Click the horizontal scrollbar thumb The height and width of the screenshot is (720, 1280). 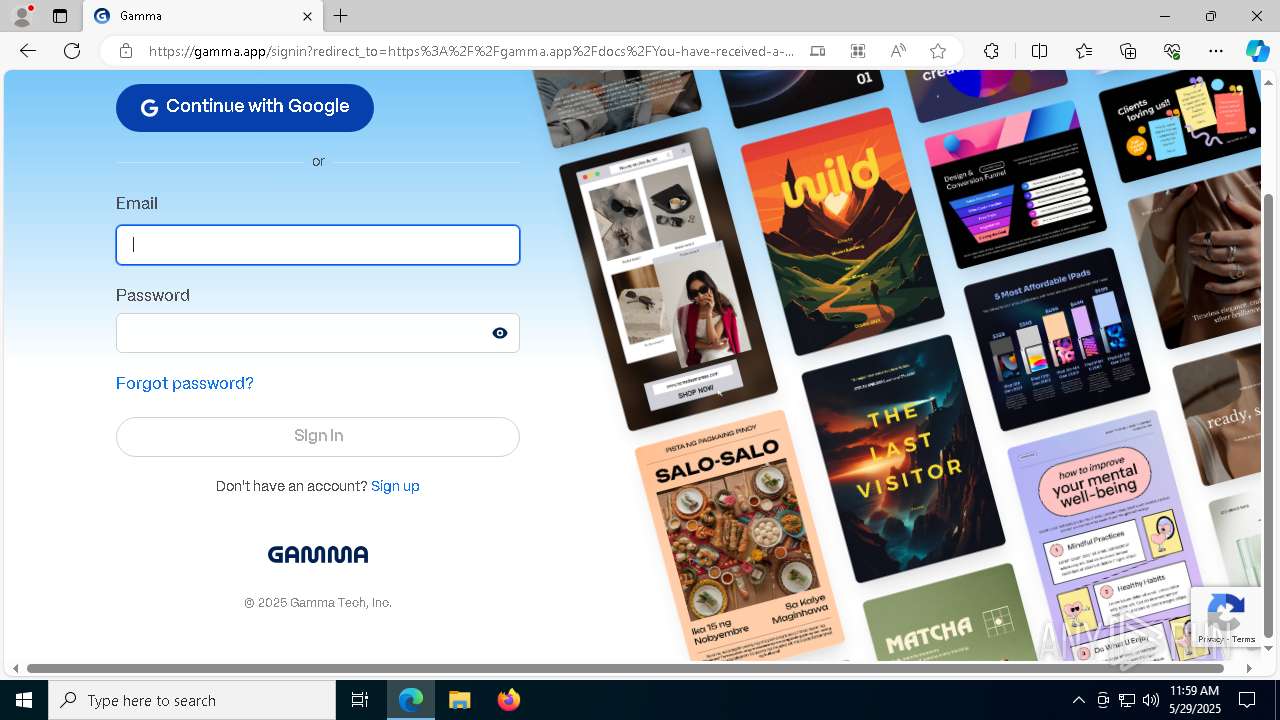click(x=625, y=668)
